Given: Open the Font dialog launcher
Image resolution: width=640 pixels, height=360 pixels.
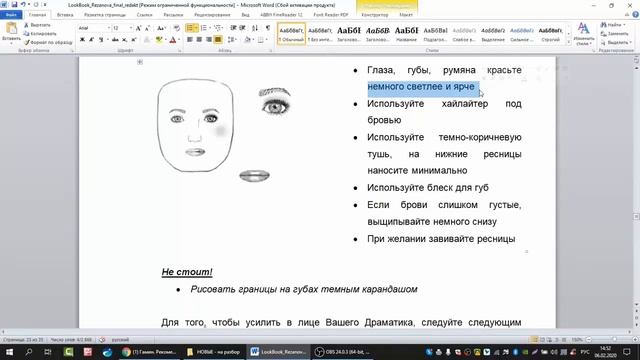Looking at the screenshot, I should coord(180,51).
